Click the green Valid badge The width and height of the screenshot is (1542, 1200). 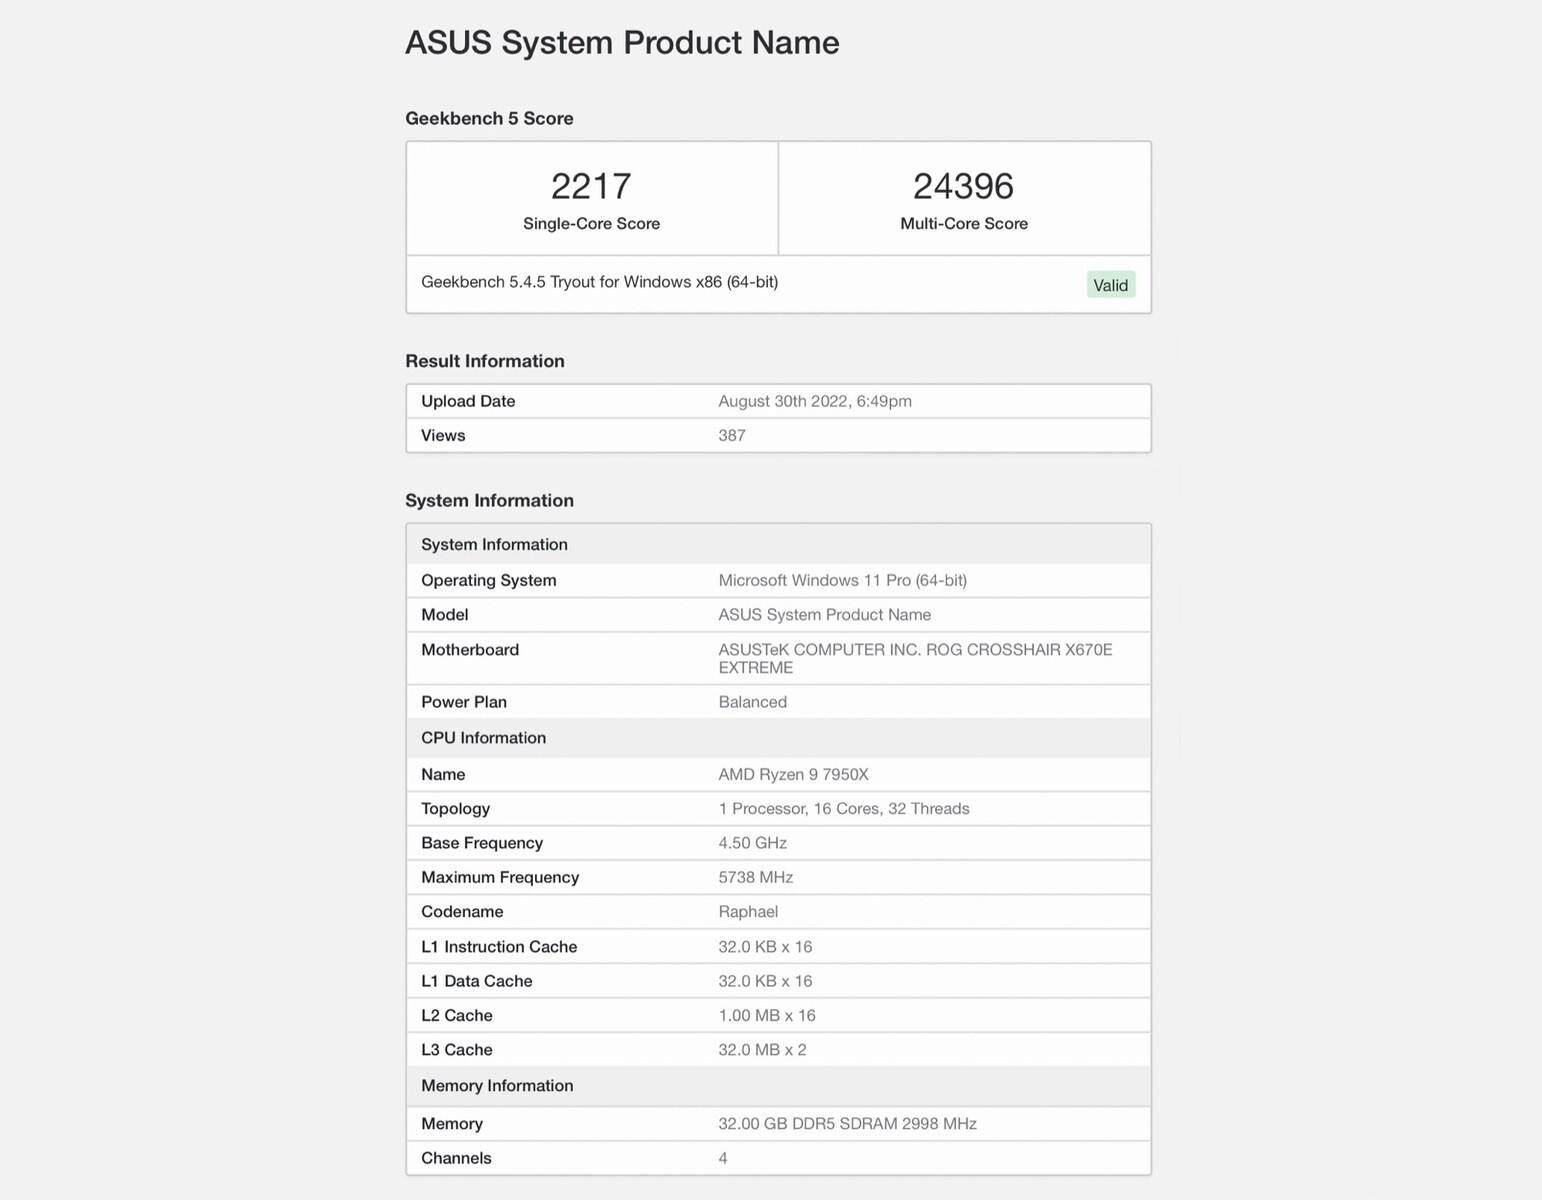1110,285
